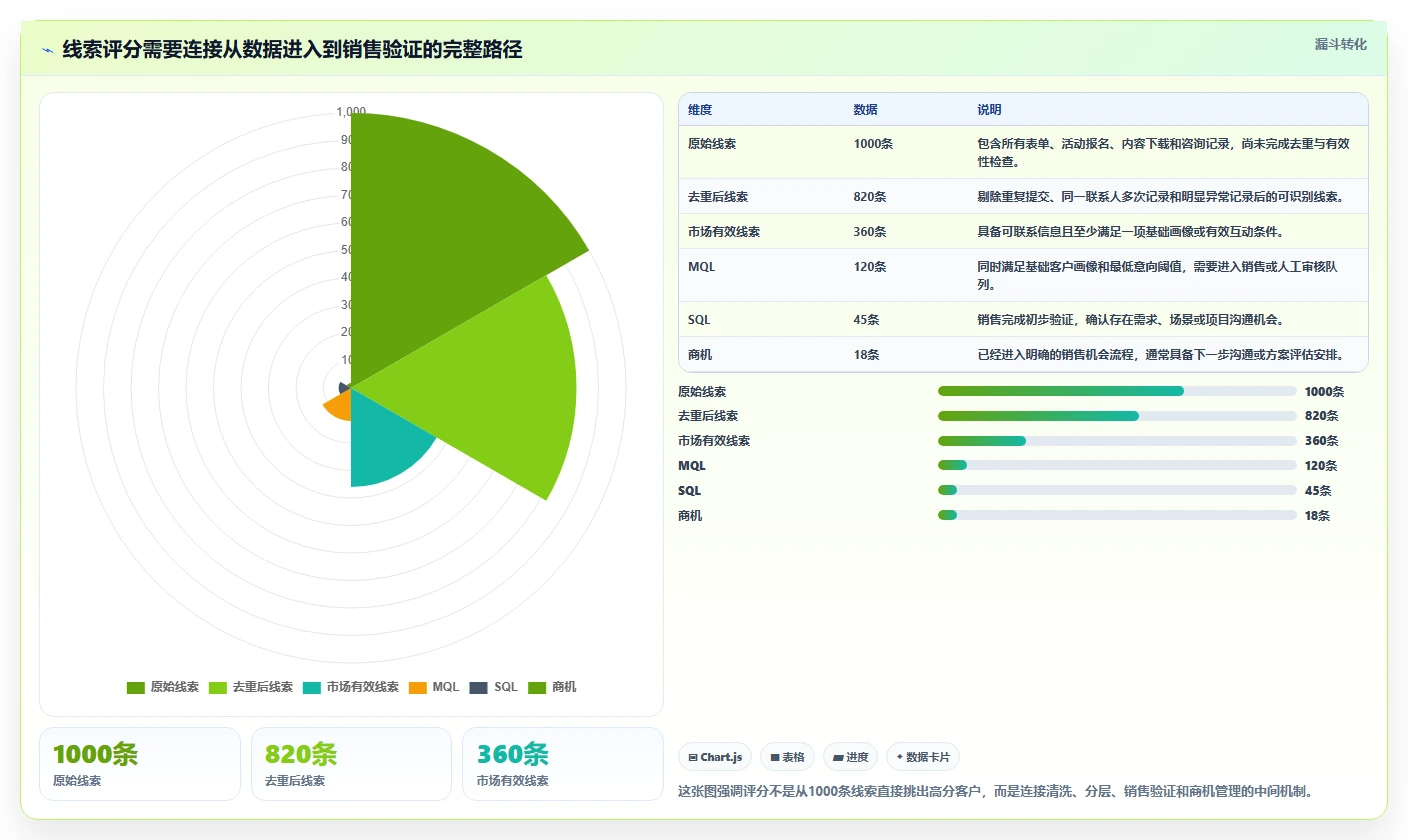The height and width of the screenshot is (840, 1408).
Task: Toggle the 商机 legend item under the chart
Action: (552, 687)
